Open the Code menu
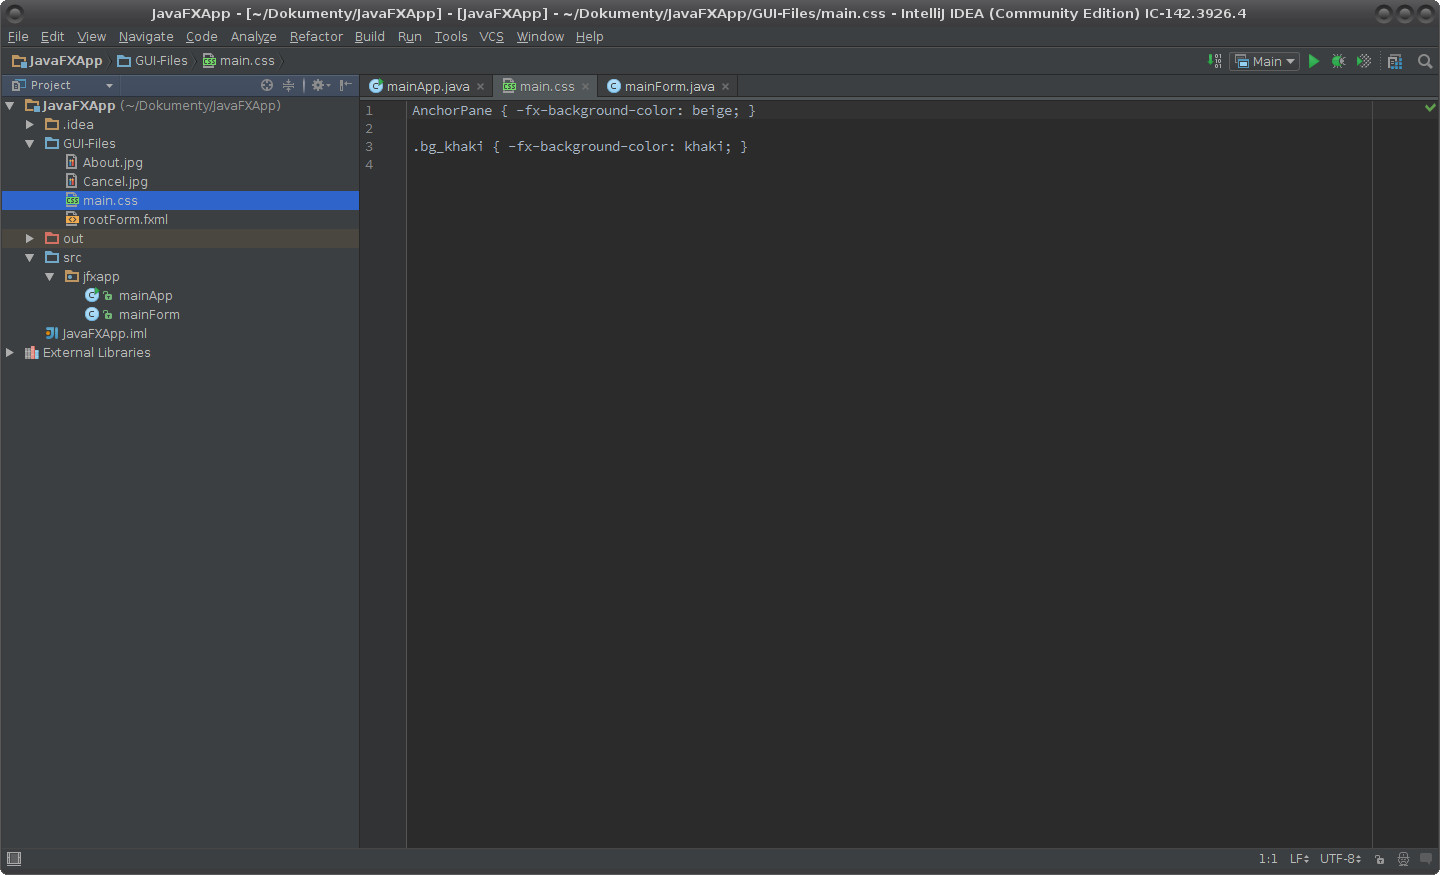The image size is (1440, 875). pos(201,37)
